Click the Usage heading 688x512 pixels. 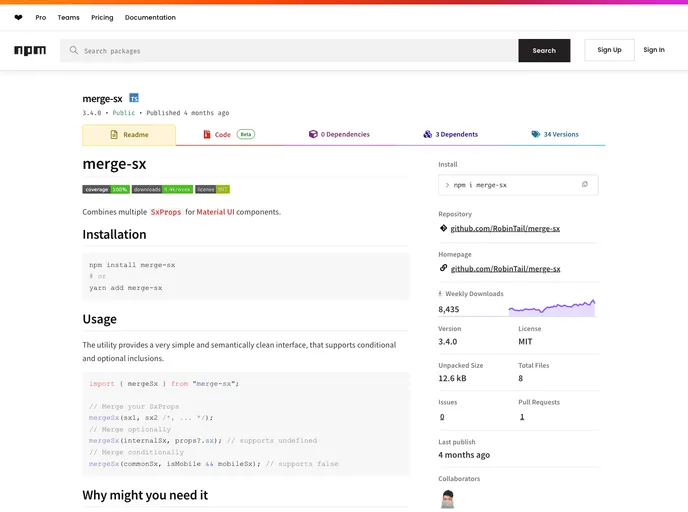(x=100, y=319)
